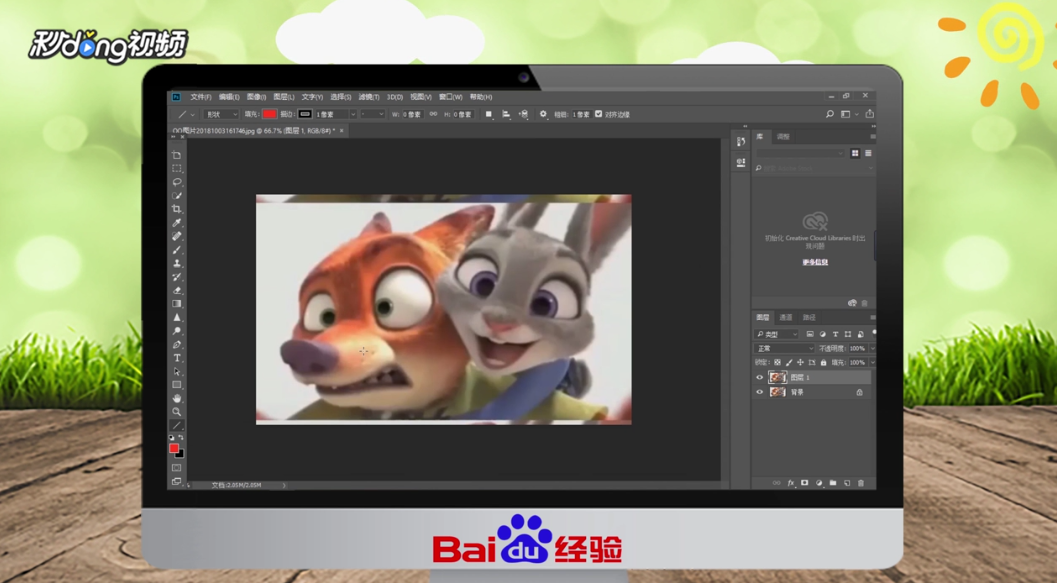Viewport: 1057px width, 583px height.
Task: Create a new layer group
Action: tap(833, 483)
